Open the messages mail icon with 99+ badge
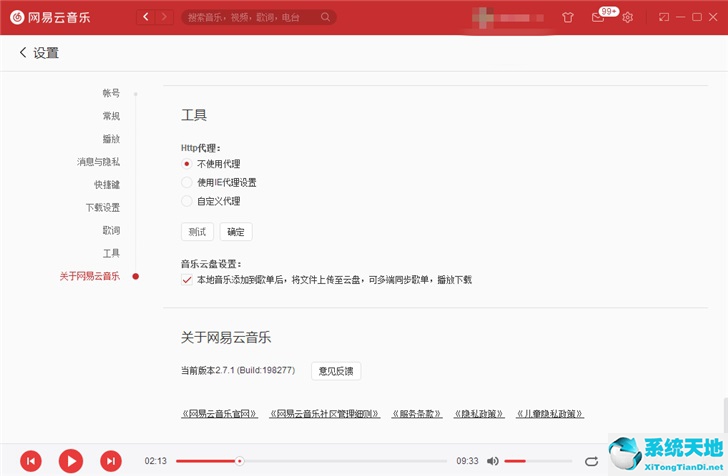The image size is (728, 476). point(598,18)
